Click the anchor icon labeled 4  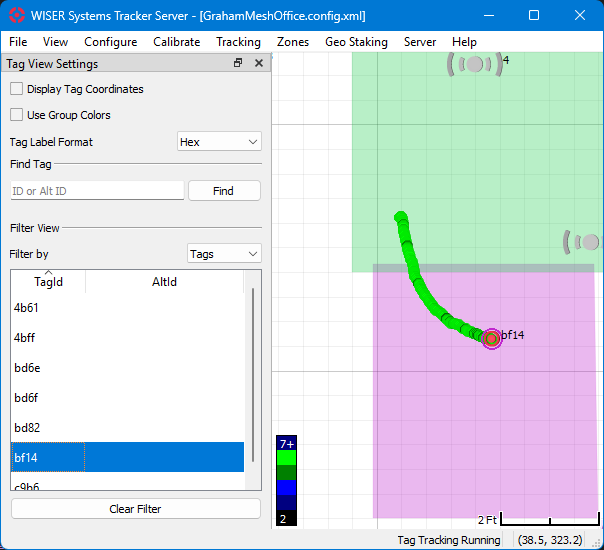pyautogui.click(x=475, y=65)
